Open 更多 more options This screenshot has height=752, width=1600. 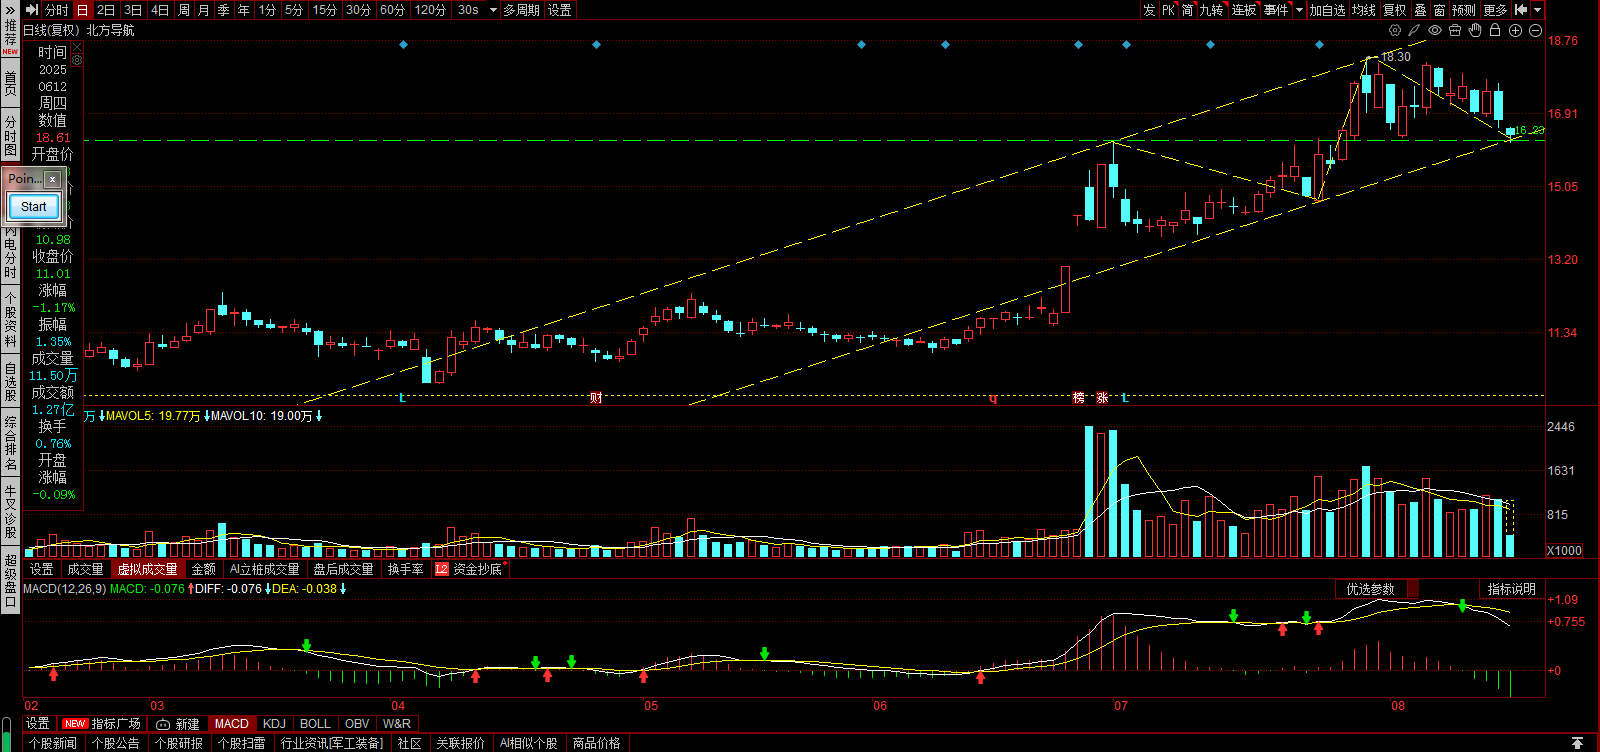pyautogui.click(x=1495, y=10)
